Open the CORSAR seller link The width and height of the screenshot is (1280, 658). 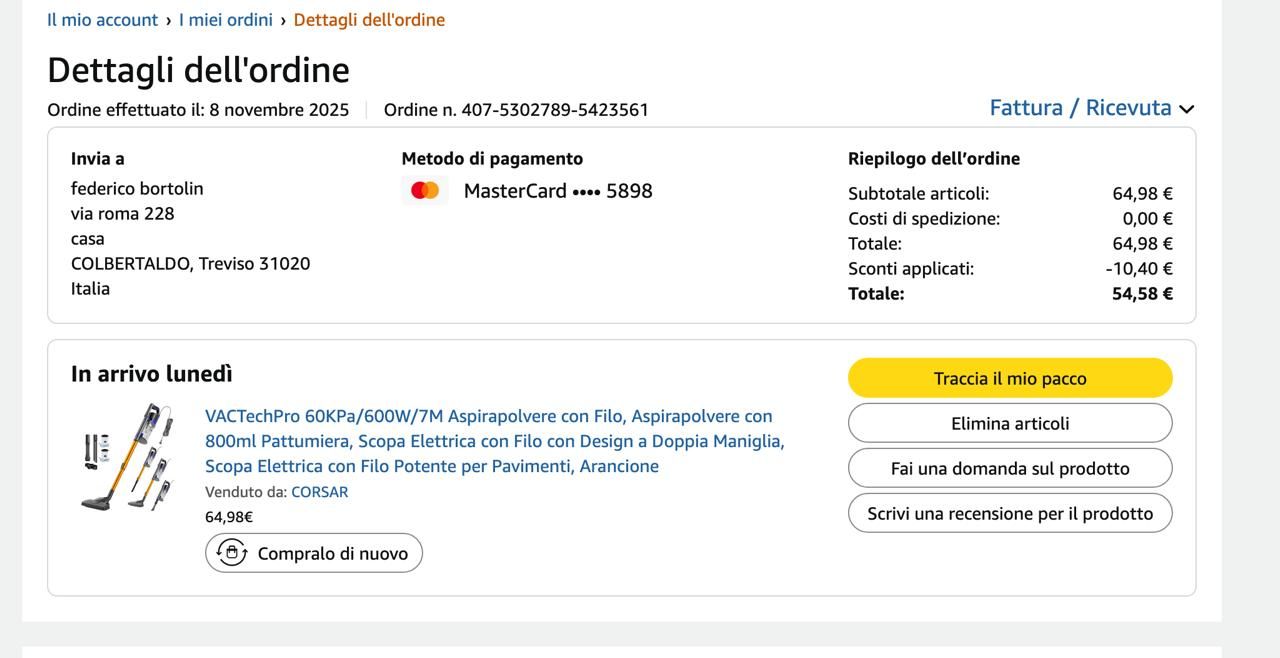click(319, 492)
